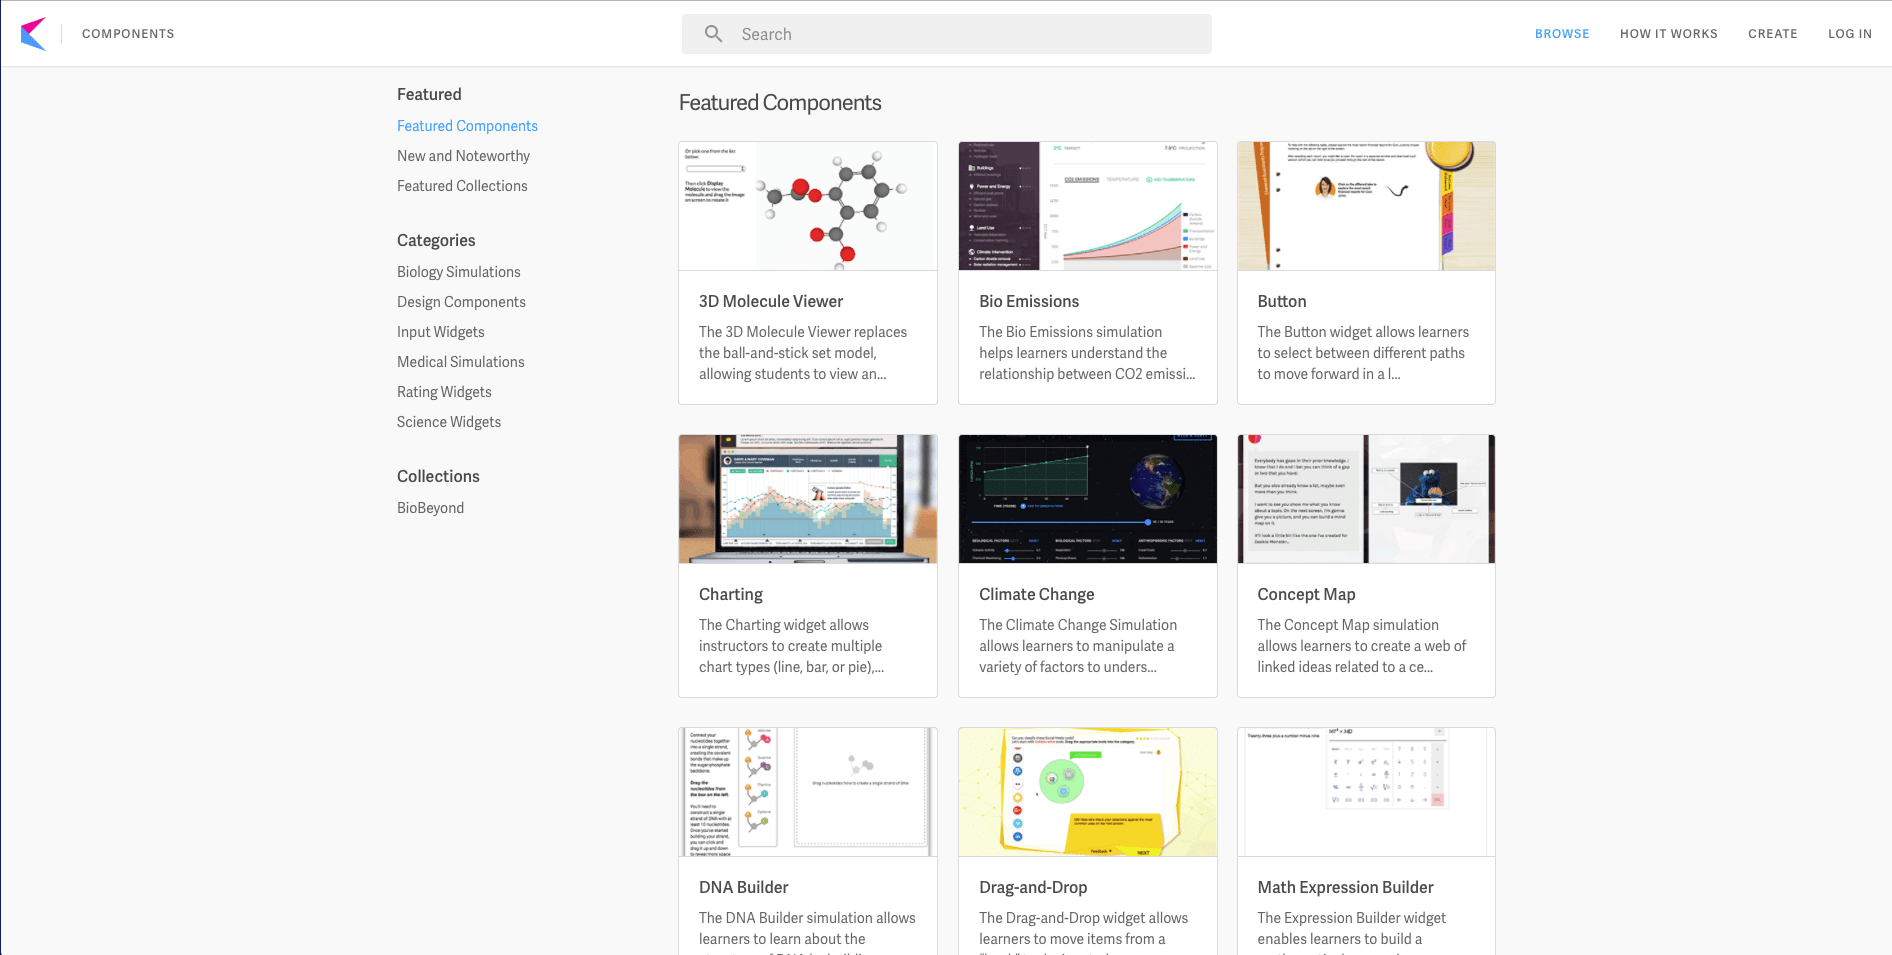Select the Science Widgets category
This screenshot has width=1892, height=955.
pyautogui.click(x=449, y=422)
